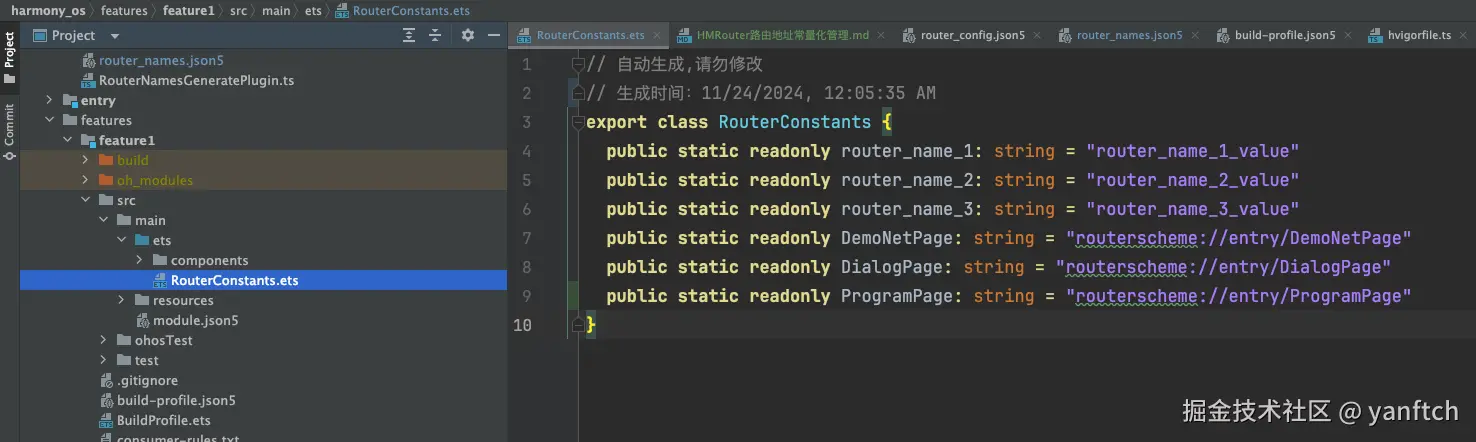Click the RouterConstants class name in editor
This screenshot has width=1476, height=442.
click(795, 122)
